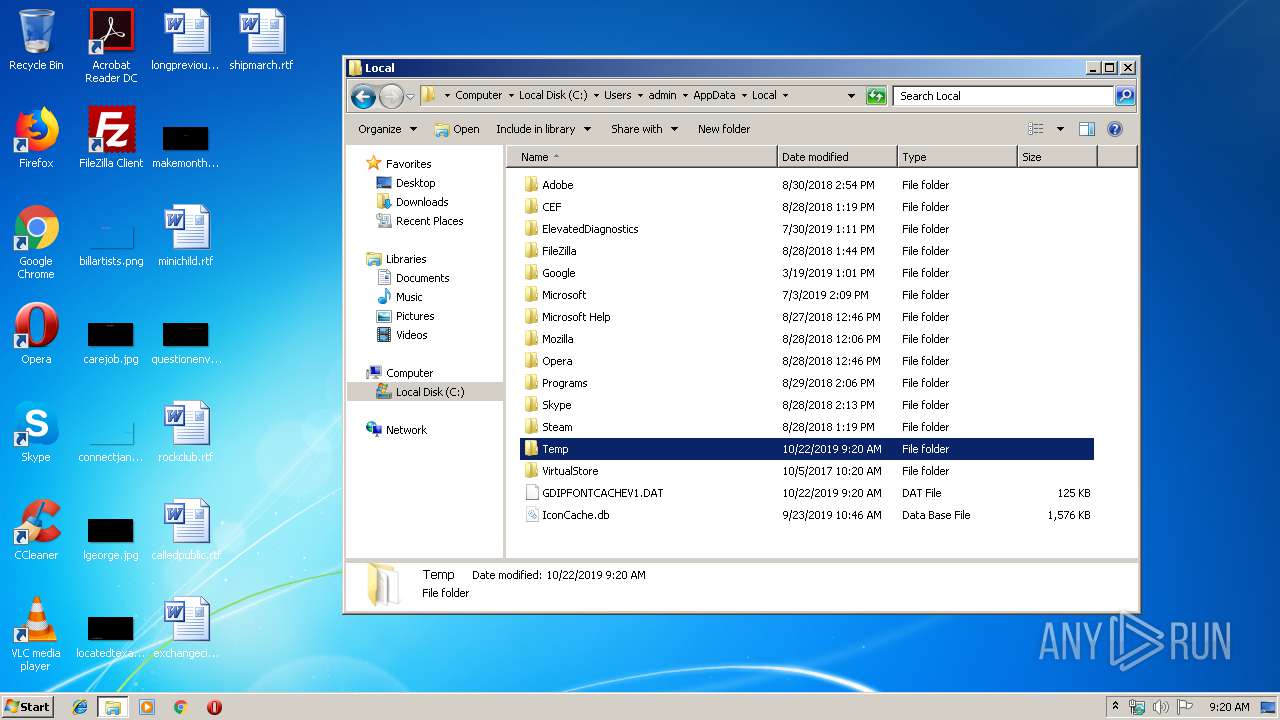
Task: Select Recycle Bin desktop icon
Action: (36, 41)
